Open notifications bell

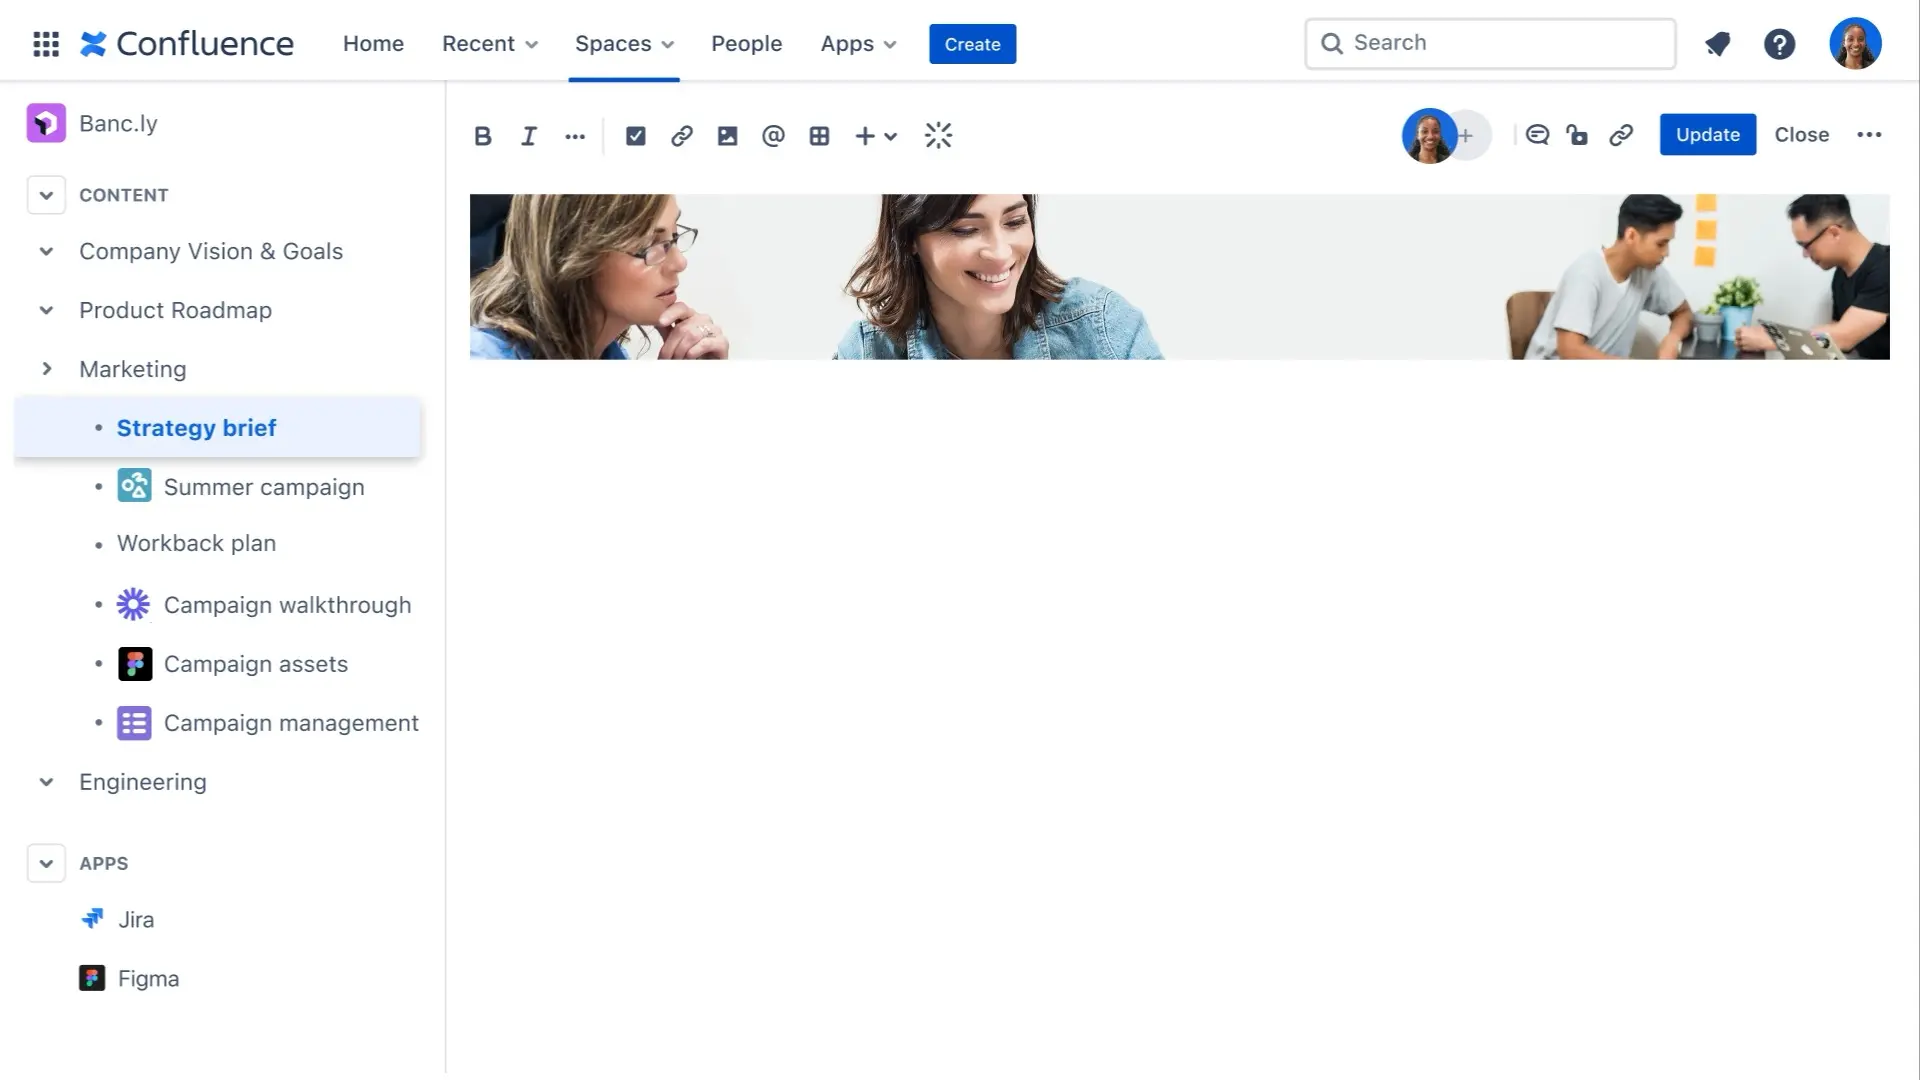pos(1717,44)
